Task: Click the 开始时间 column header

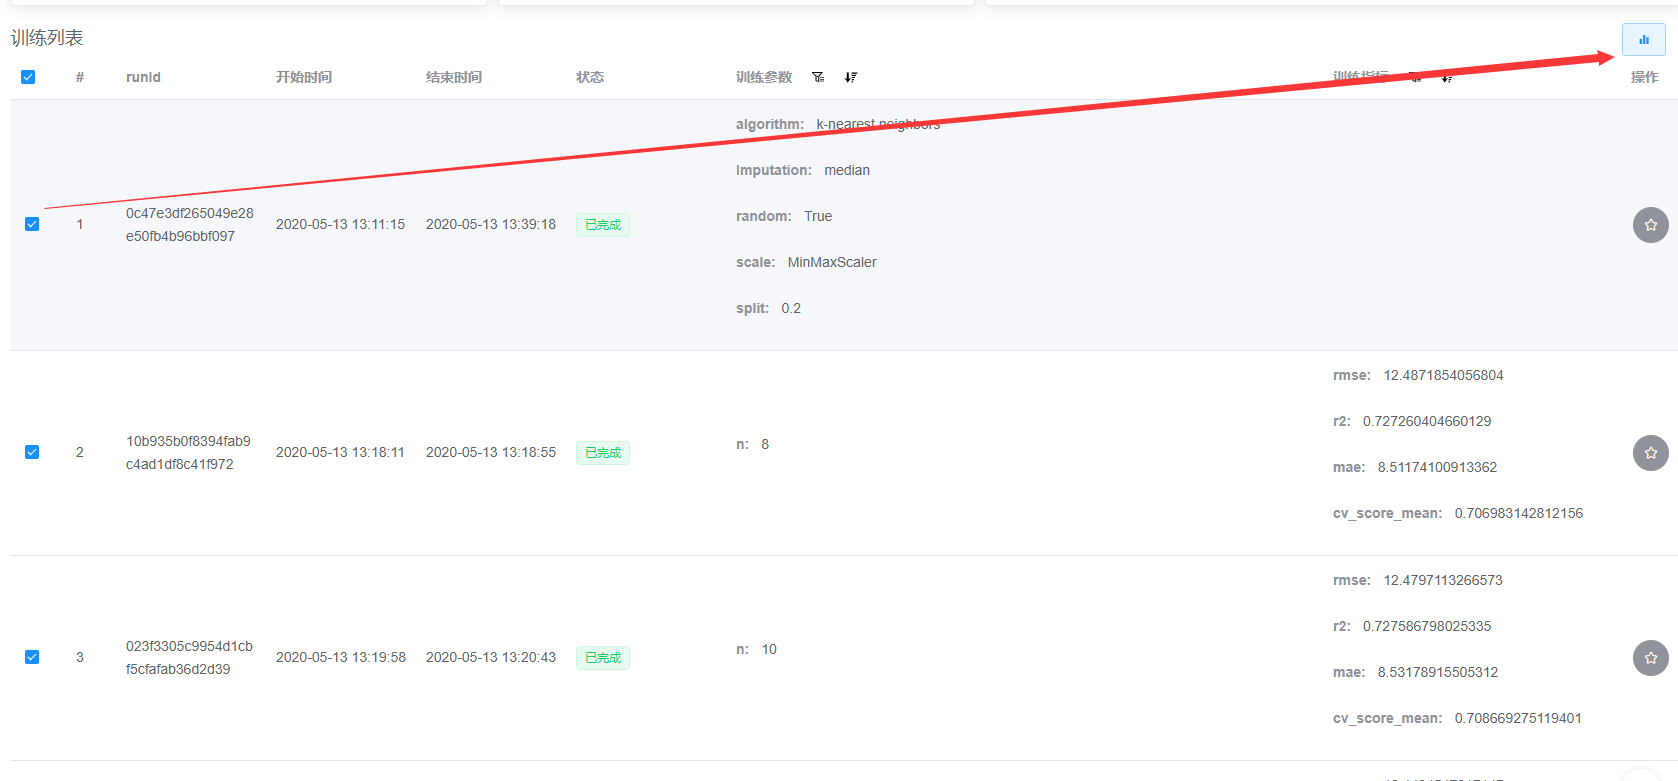Action: point(304,77)
